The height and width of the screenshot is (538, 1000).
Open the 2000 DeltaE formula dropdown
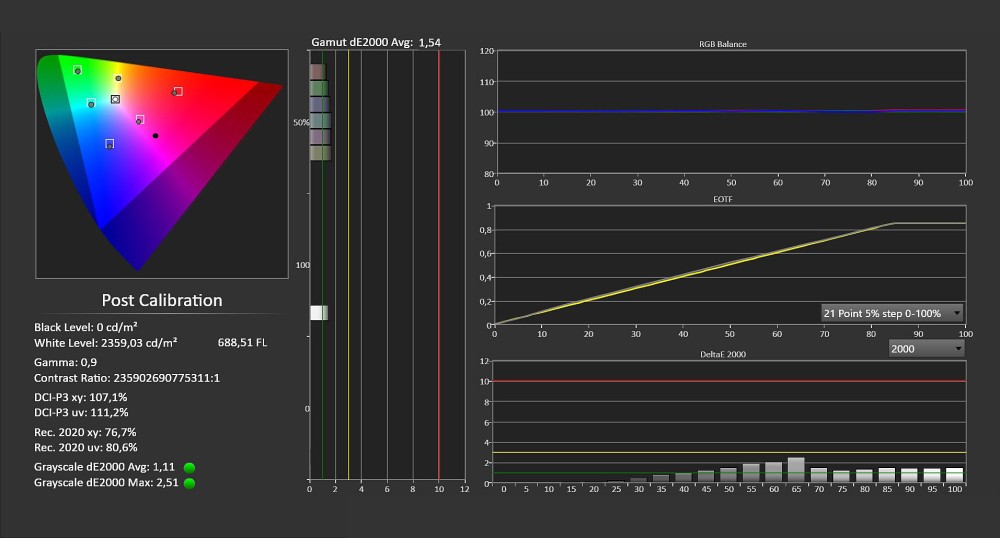(x=926, y=348)
